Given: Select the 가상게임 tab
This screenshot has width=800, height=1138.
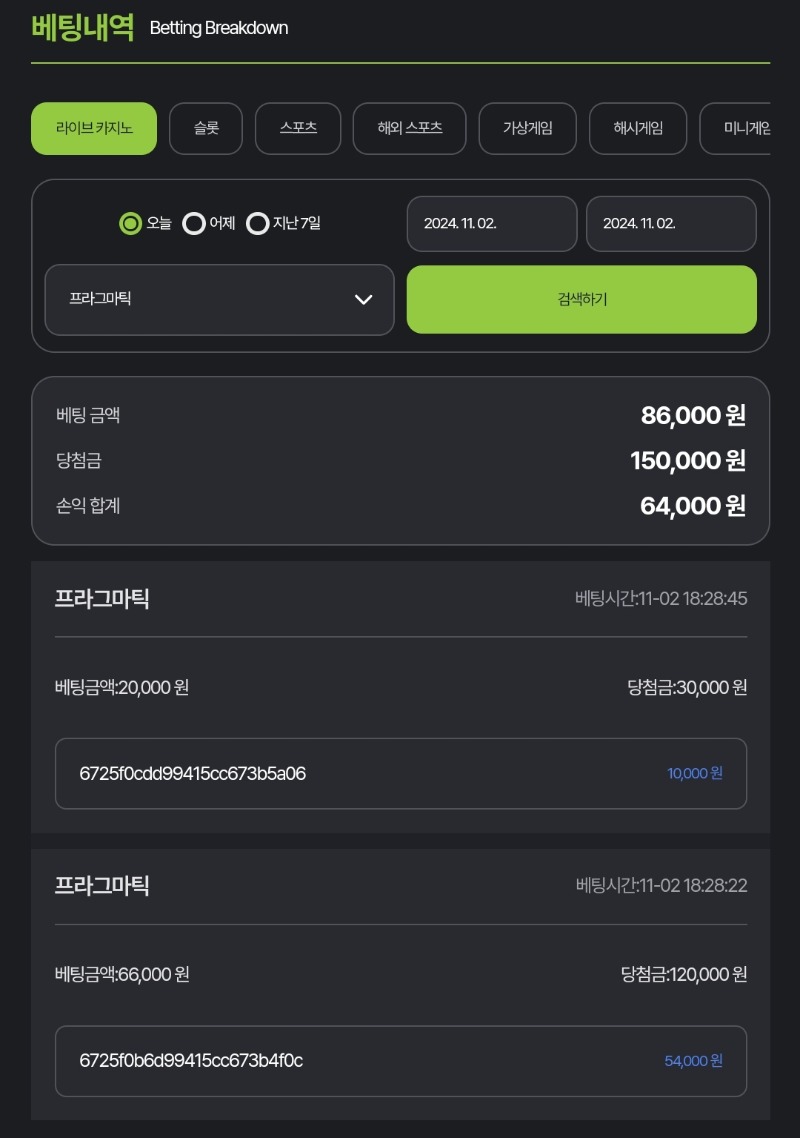Looking at the screenshot, I should (528, 128).
